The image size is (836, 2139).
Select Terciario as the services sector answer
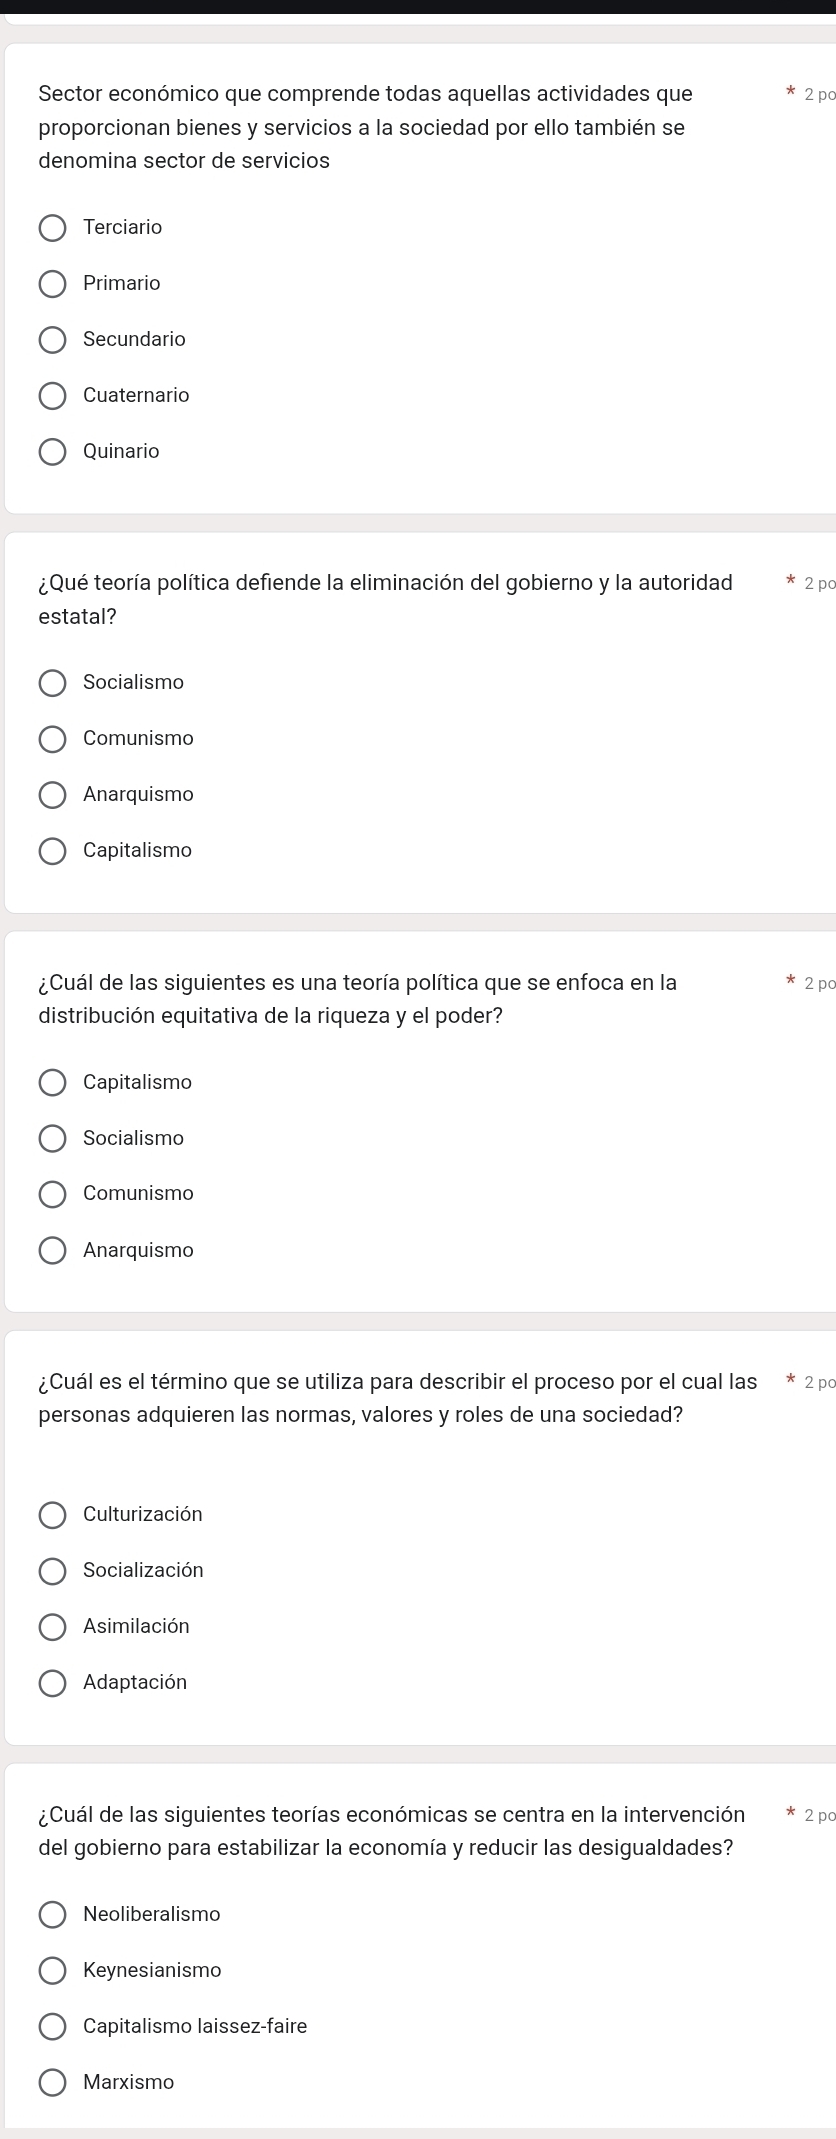coord(53,228)
